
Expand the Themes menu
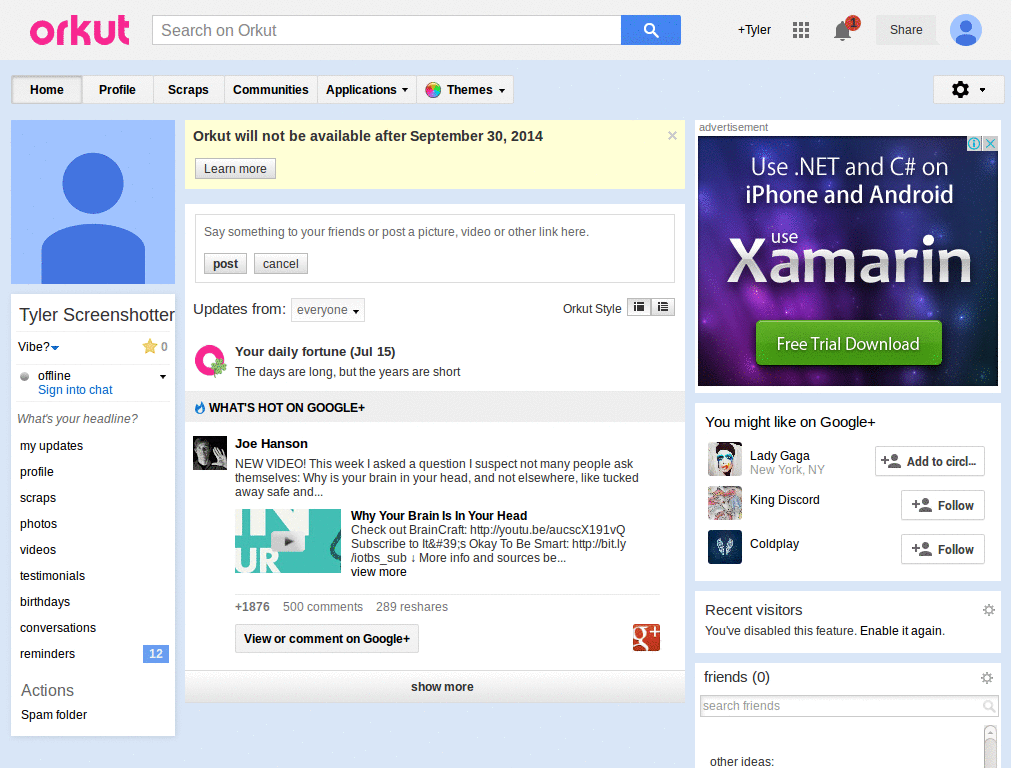pyautogui.click(x=465, y=90)
